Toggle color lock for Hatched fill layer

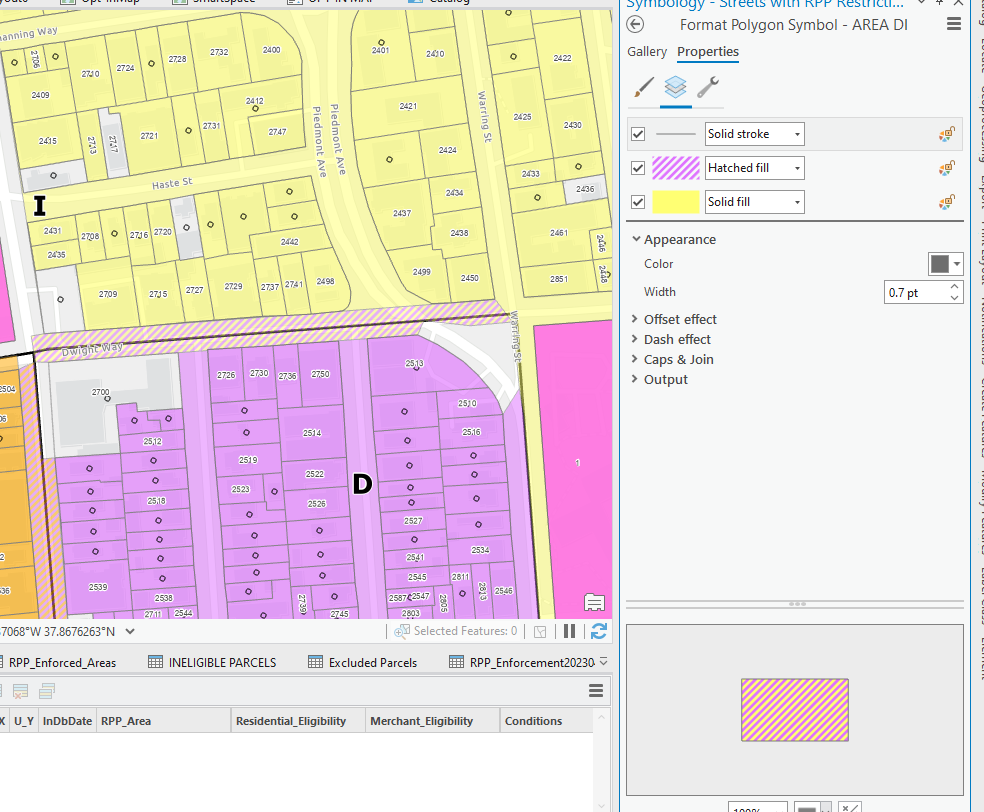tap(946, 168)
